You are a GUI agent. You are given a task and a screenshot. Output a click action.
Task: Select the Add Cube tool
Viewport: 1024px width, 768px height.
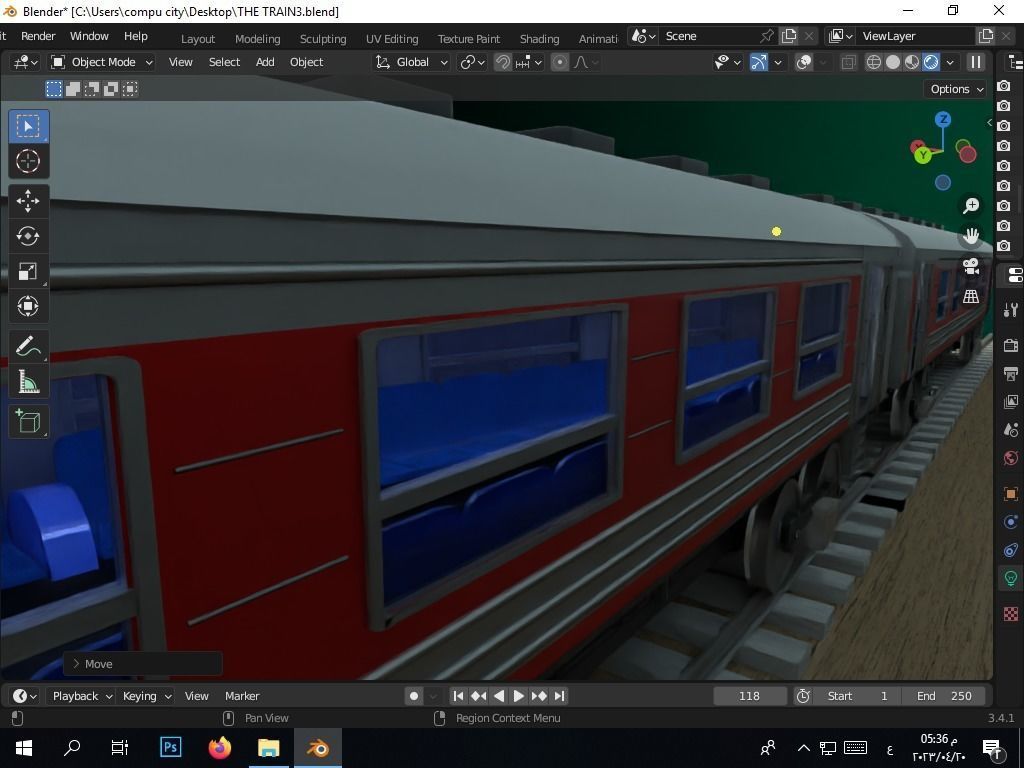pyautogui.click(x=27, y=422)
